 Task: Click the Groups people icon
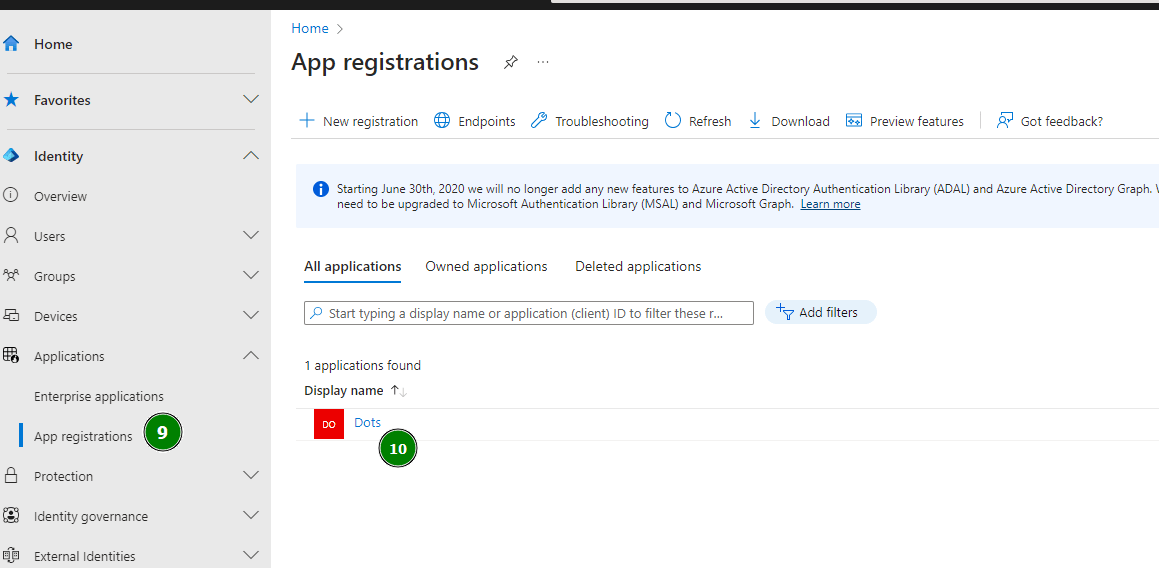pos(11,276)
